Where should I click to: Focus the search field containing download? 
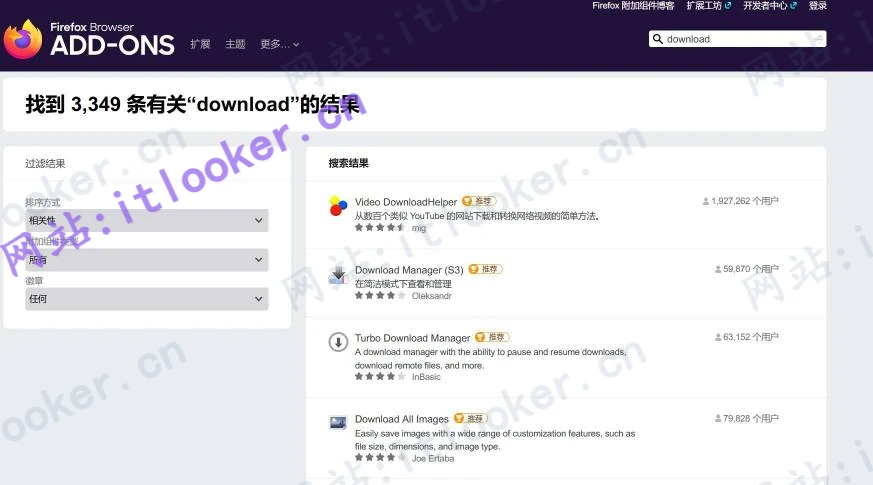pyautogui.click(x=738, y=39)
